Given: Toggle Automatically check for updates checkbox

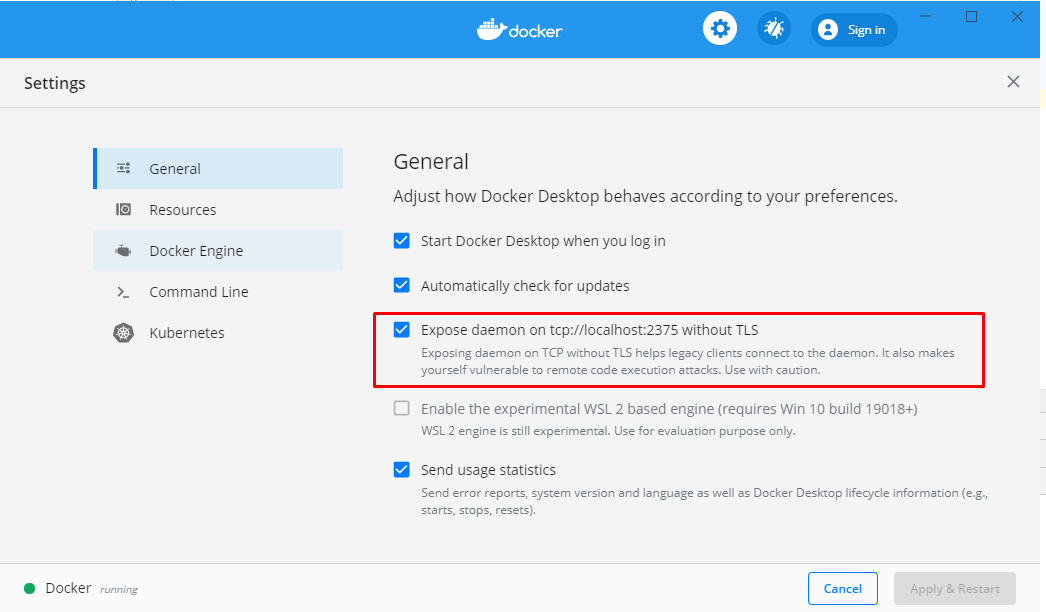Looking at the screenshot, I should pos(402,286).
